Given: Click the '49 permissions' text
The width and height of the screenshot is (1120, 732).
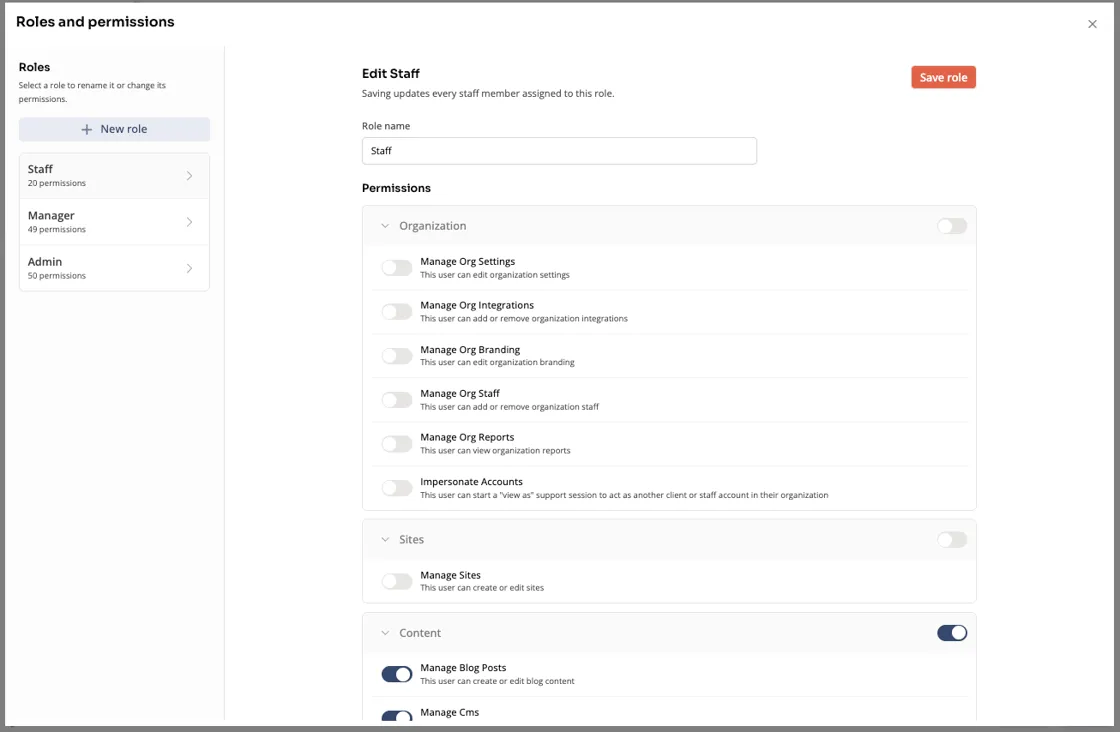Looking at the screenshot, I should [x=56, y=229].
